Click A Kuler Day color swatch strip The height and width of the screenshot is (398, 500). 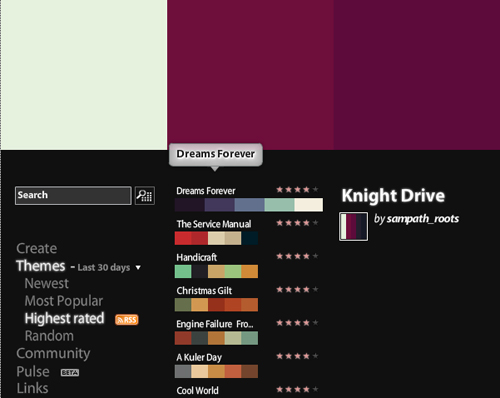pos(216,372)
